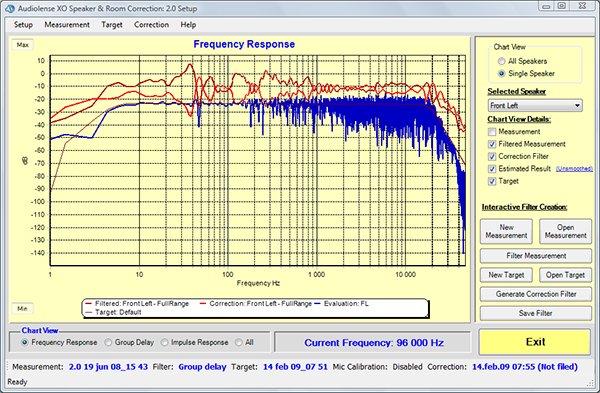Click the Filter Measurement button
The height and width of the screenshot is (393, 600).
tap(536, 256)
